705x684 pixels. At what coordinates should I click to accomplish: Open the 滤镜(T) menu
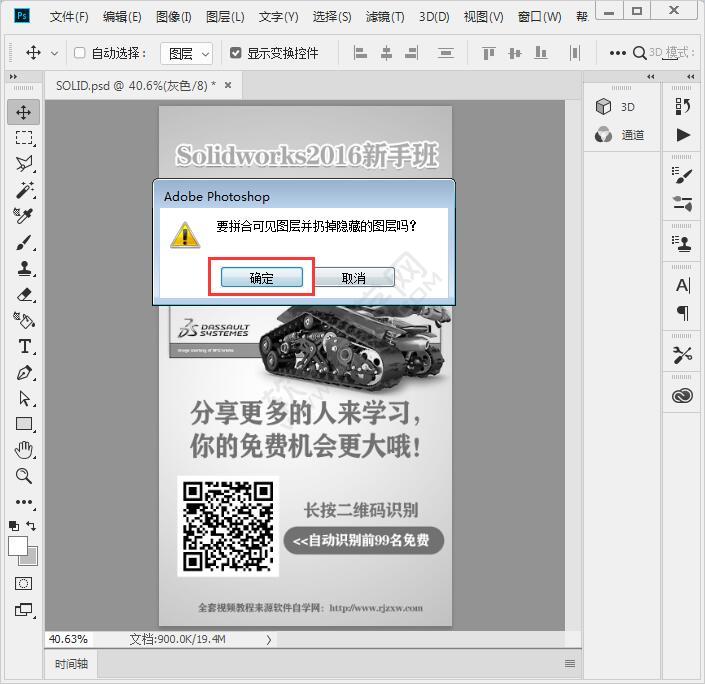pos(385,17)
